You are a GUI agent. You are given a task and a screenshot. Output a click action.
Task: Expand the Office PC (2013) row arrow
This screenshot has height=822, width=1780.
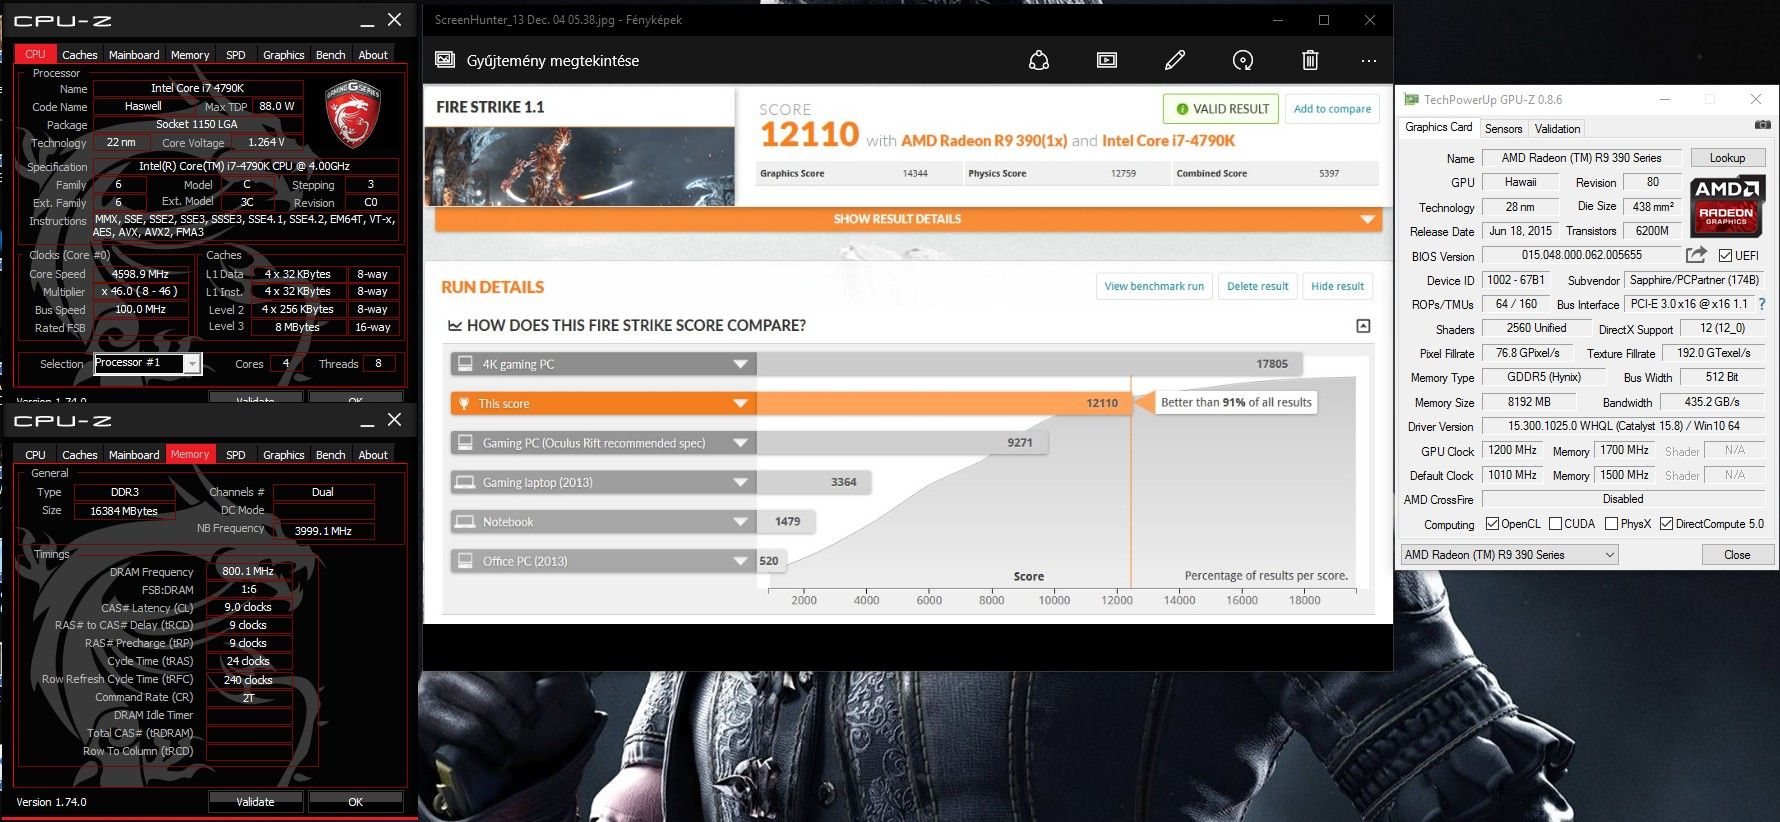coord(740,561)
